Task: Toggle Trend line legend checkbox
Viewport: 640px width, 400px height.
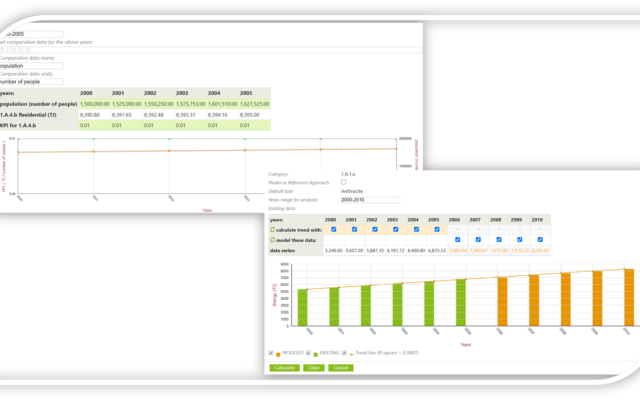Action: coord(344,353)
